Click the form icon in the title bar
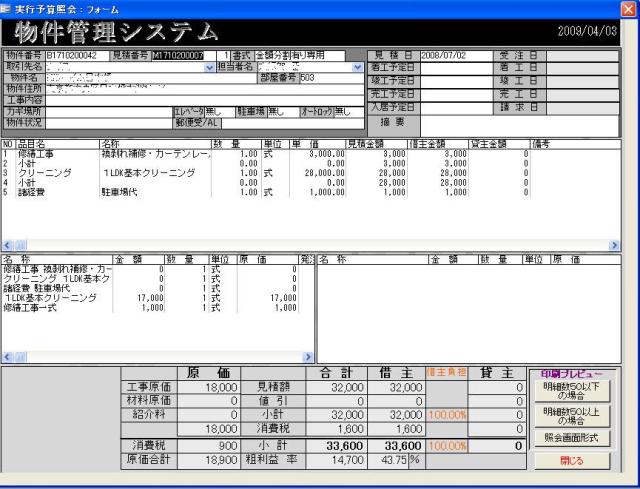The image size is (640, 489). (x=7, y=7)
